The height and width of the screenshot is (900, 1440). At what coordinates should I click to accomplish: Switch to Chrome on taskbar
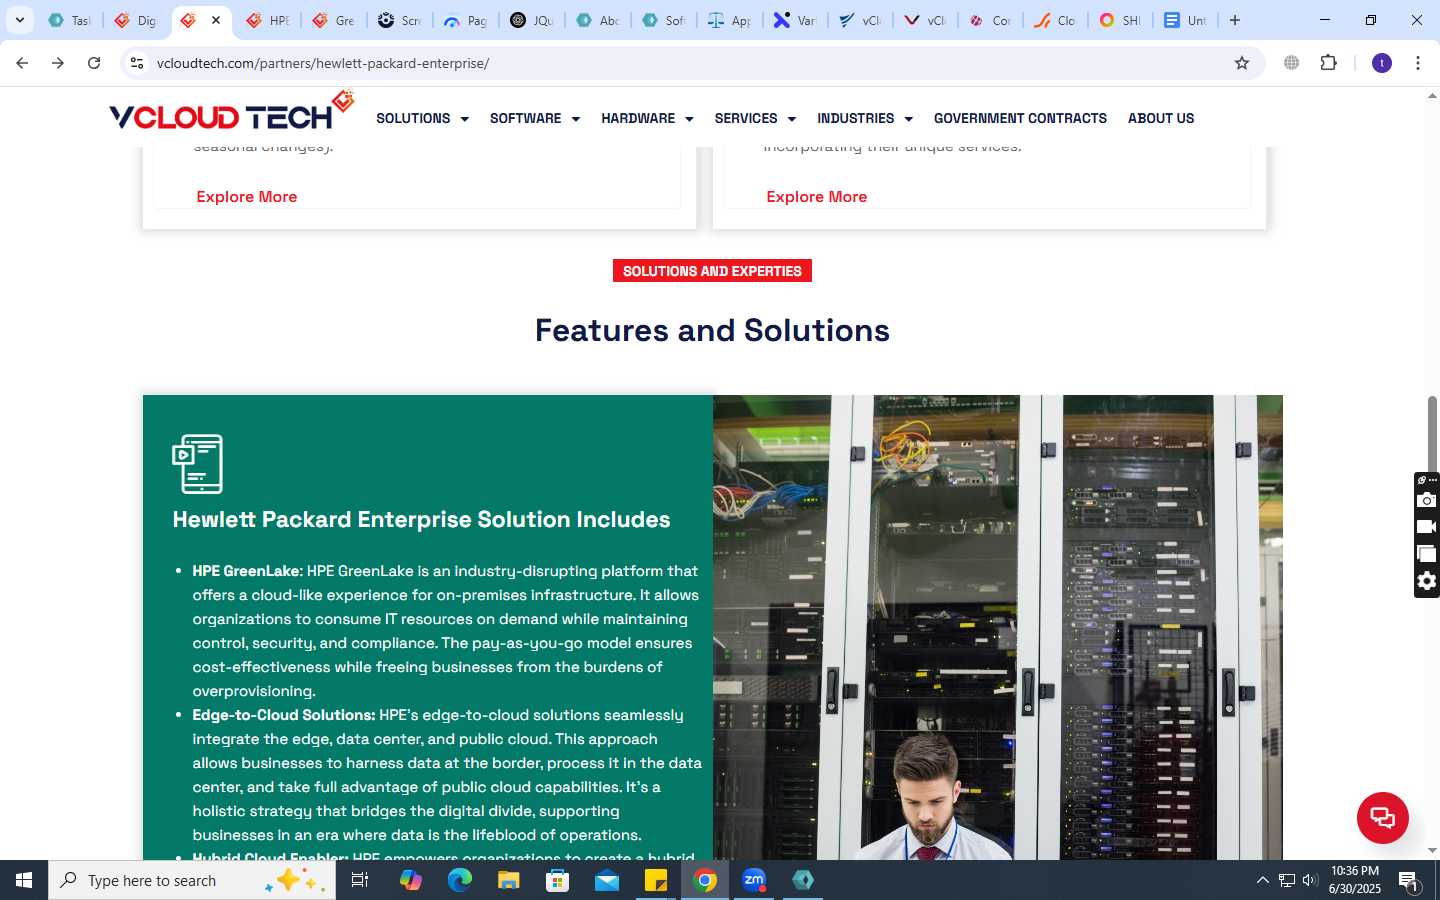[x=705, y=880]
